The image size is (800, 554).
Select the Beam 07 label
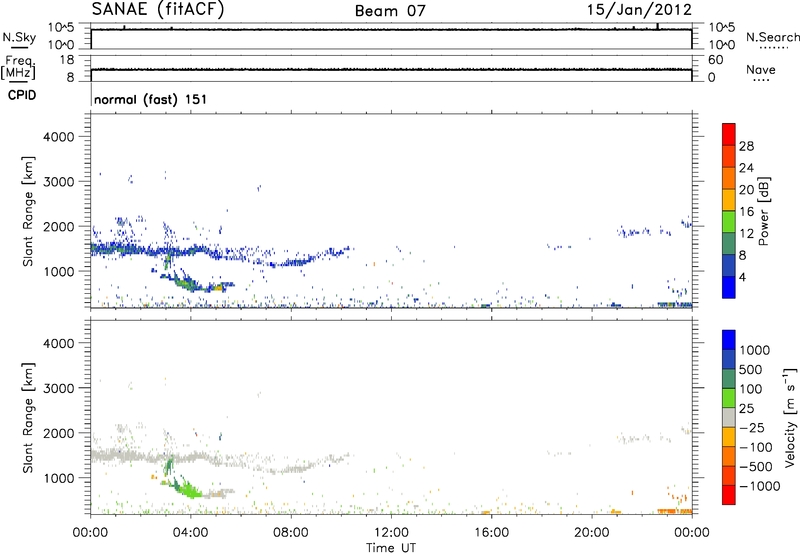click(390, 11)
